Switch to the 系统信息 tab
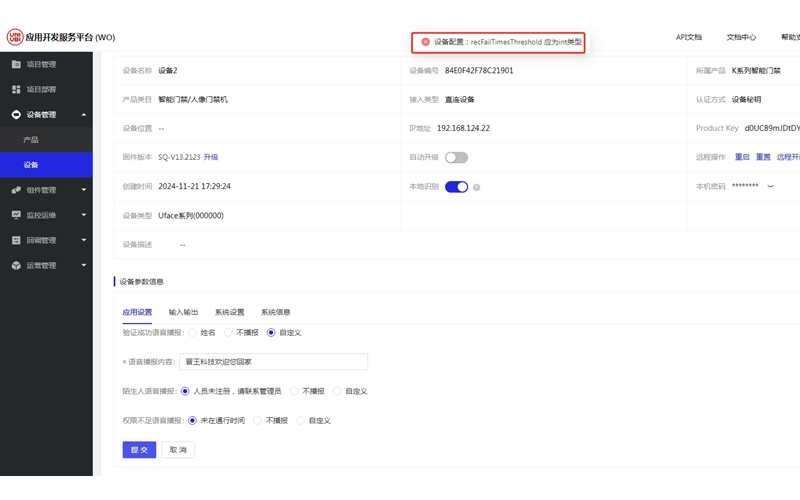Image resolution: width=800 pixels, height=500 pixels. coord(276,312)
